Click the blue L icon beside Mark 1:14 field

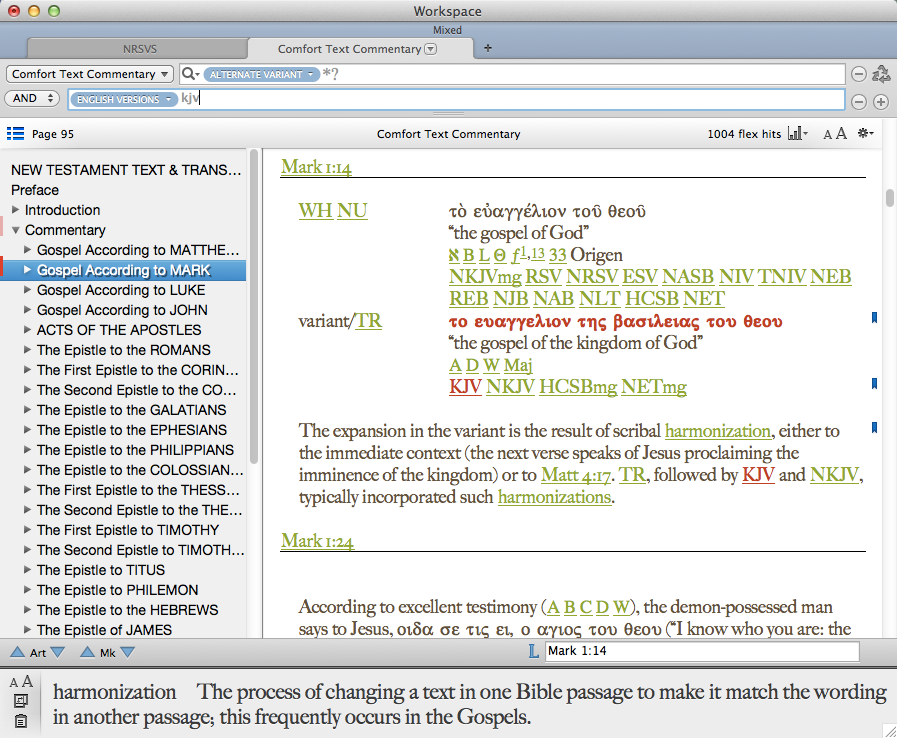[x=533, y=651]
